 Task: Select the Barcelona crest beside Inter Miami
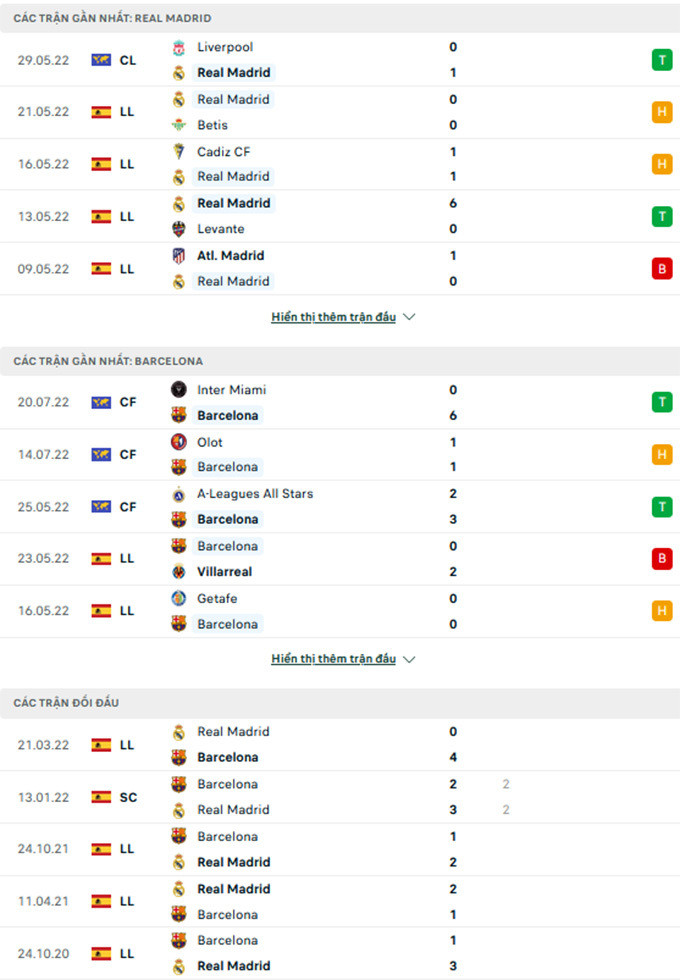click(x=179, y=415)
